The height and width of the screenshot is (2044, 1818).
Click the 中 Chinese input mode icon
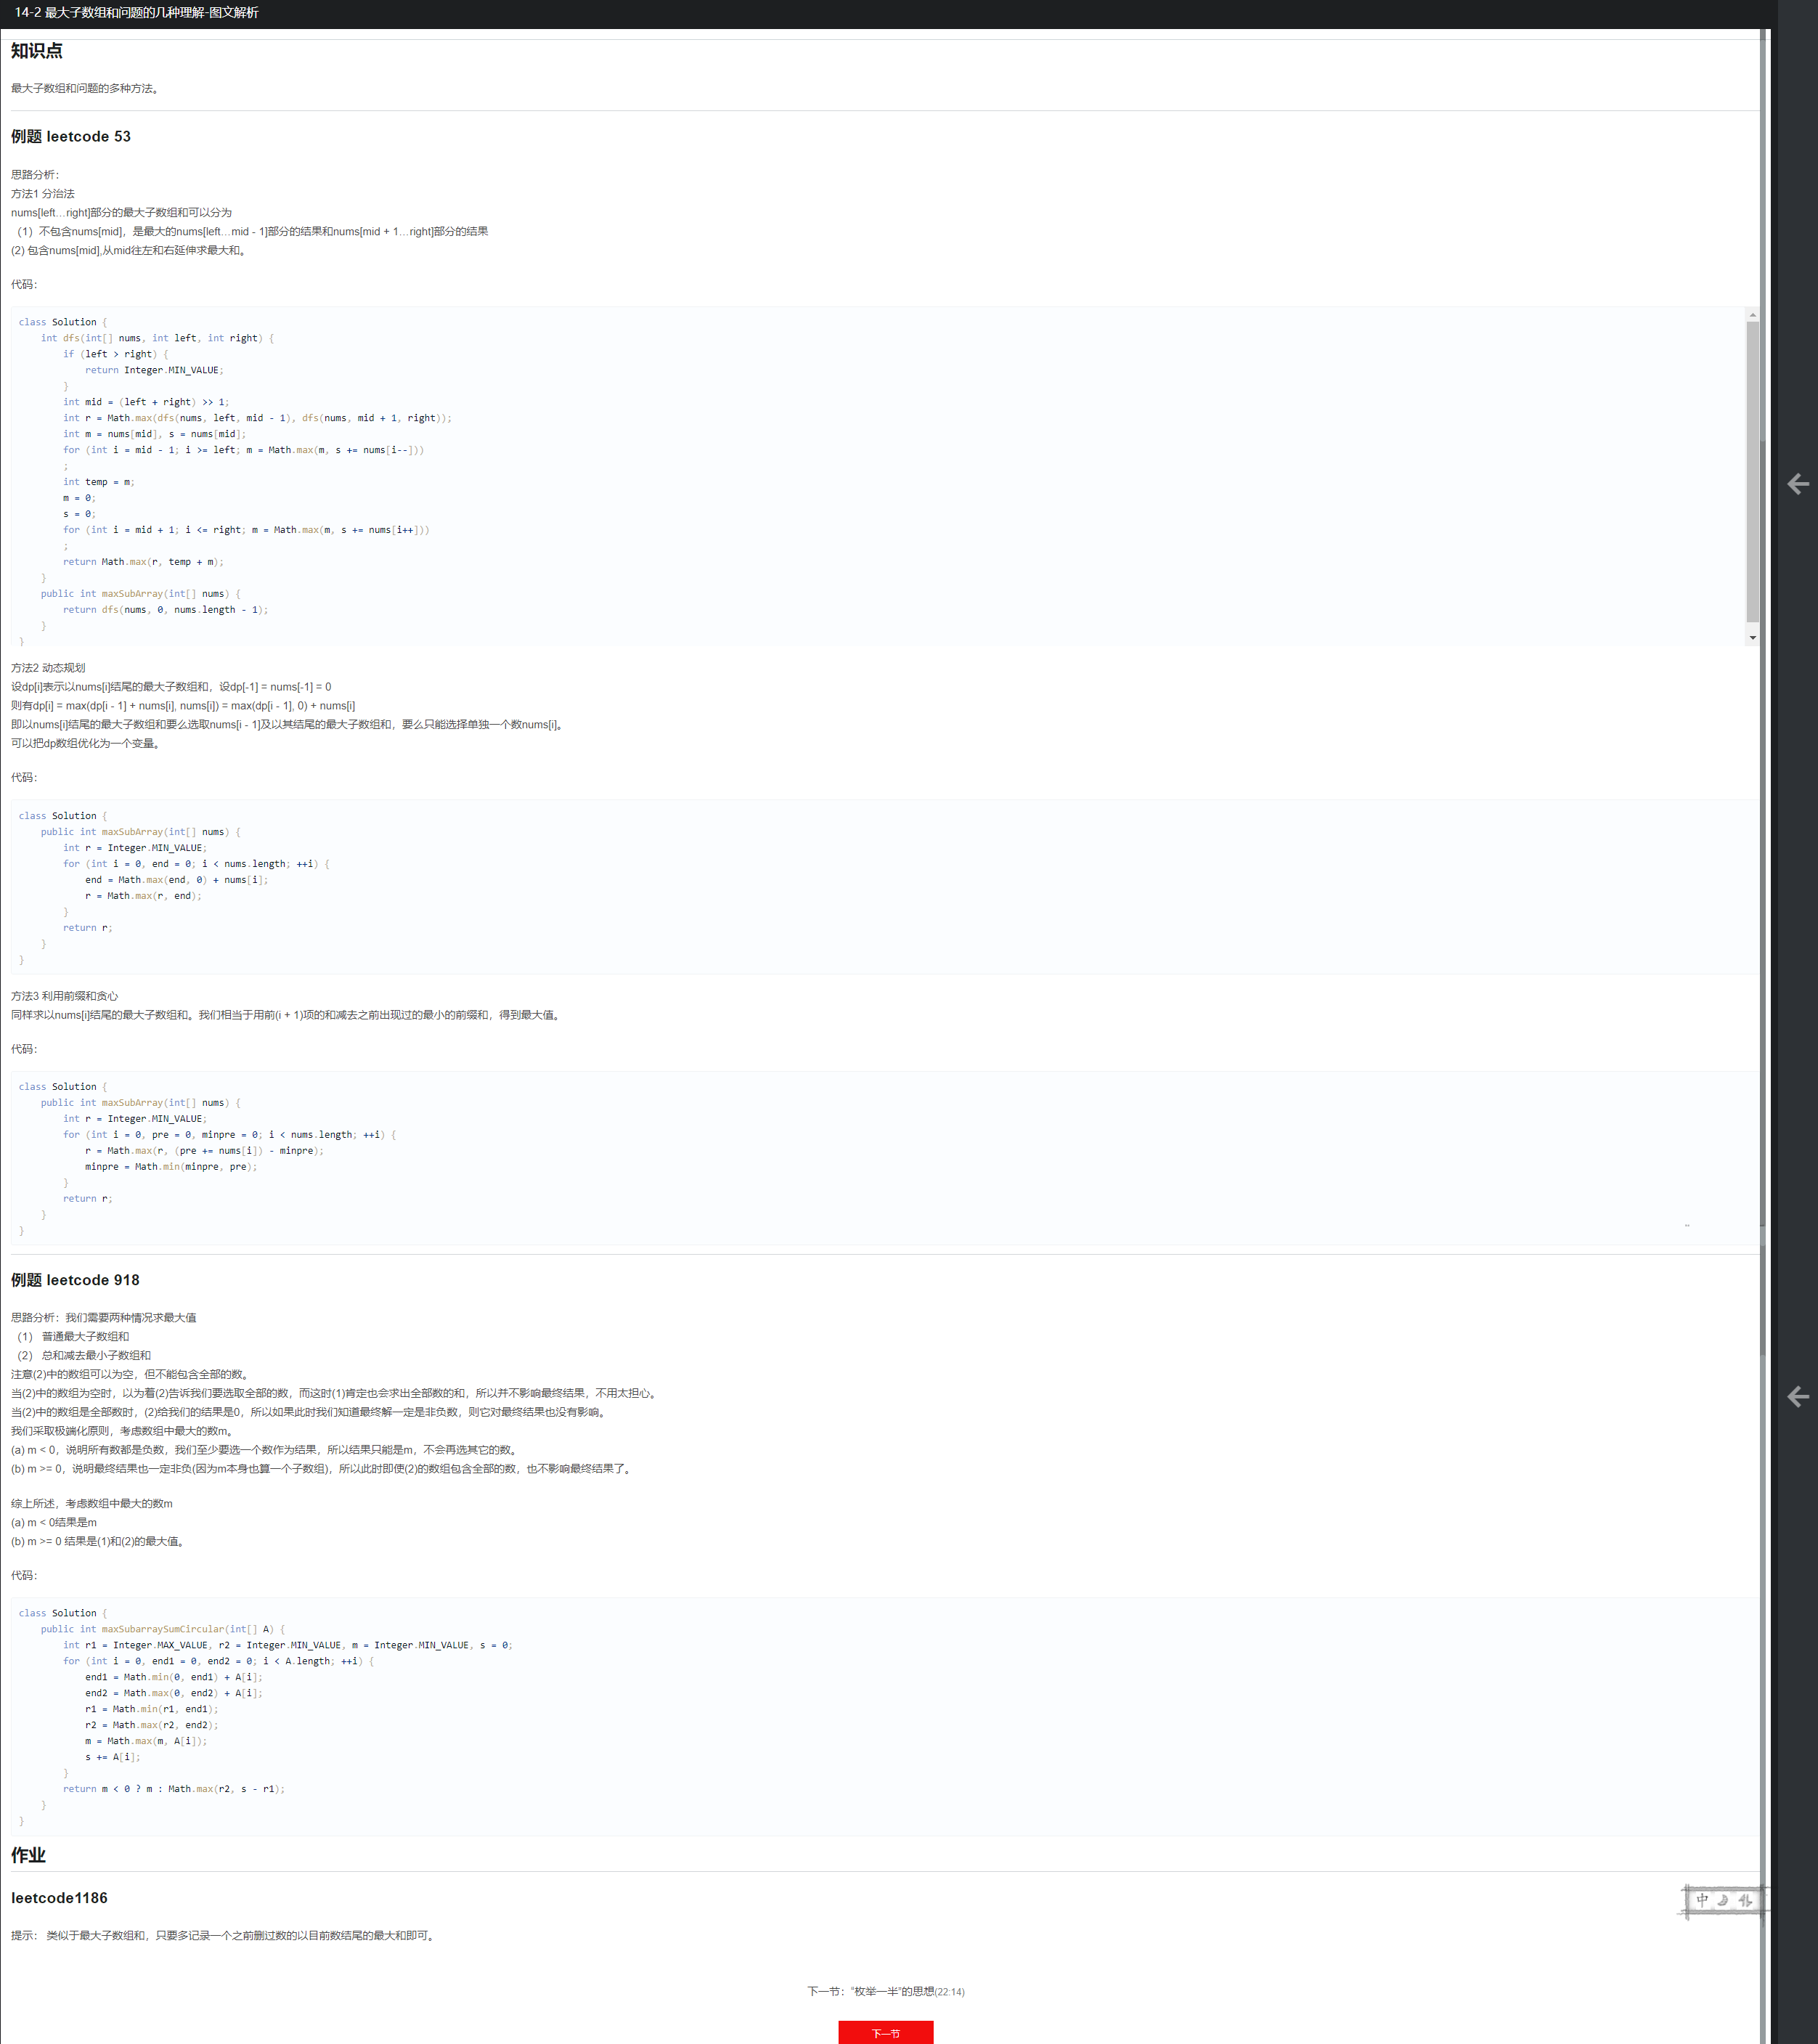[1702, 1900]
